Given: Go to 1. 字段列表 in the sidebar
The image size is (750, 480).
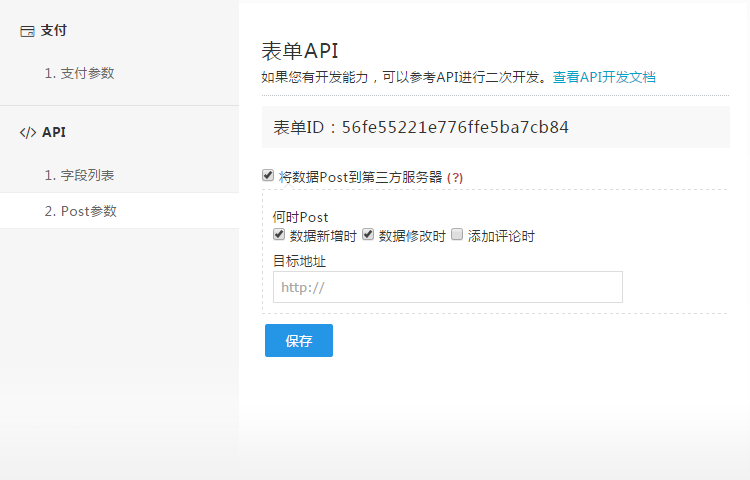Looking at the screenshot, I should (79, 175).
